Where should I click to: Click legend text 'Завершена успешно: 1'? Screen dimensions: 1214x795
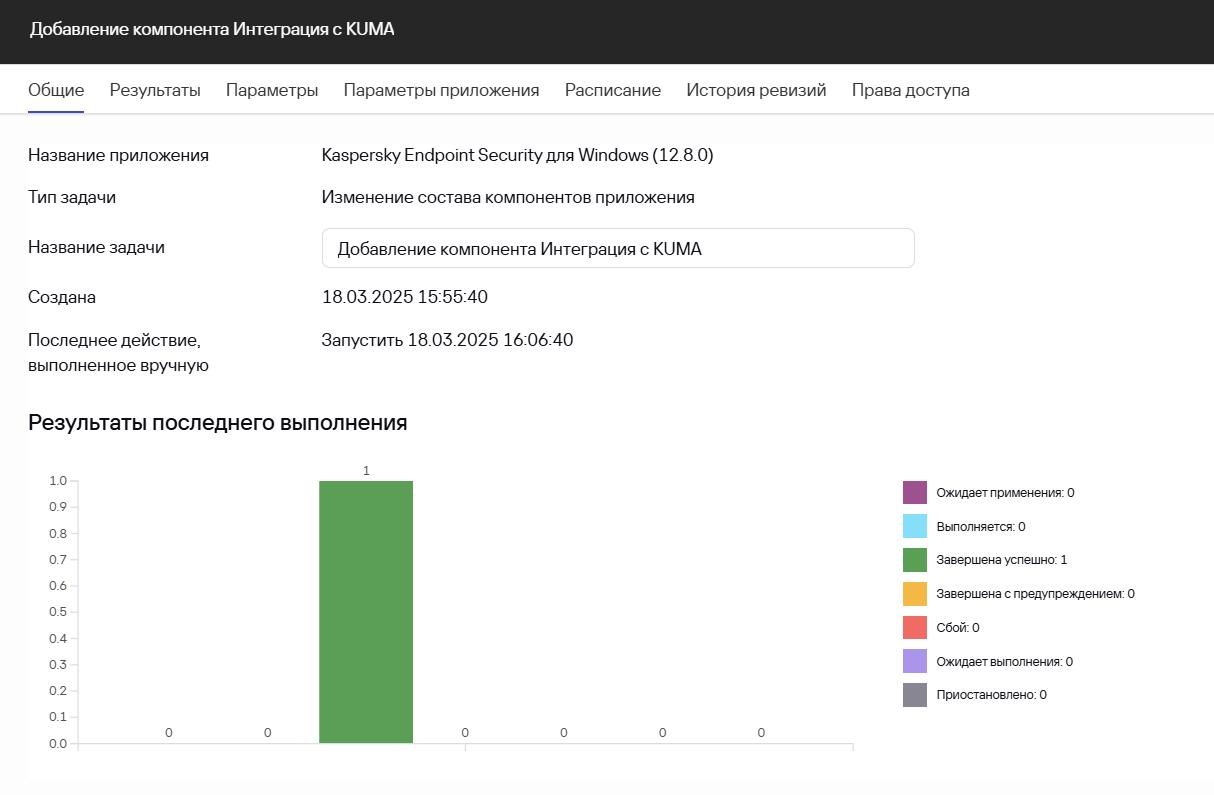tap(1002, 560)
